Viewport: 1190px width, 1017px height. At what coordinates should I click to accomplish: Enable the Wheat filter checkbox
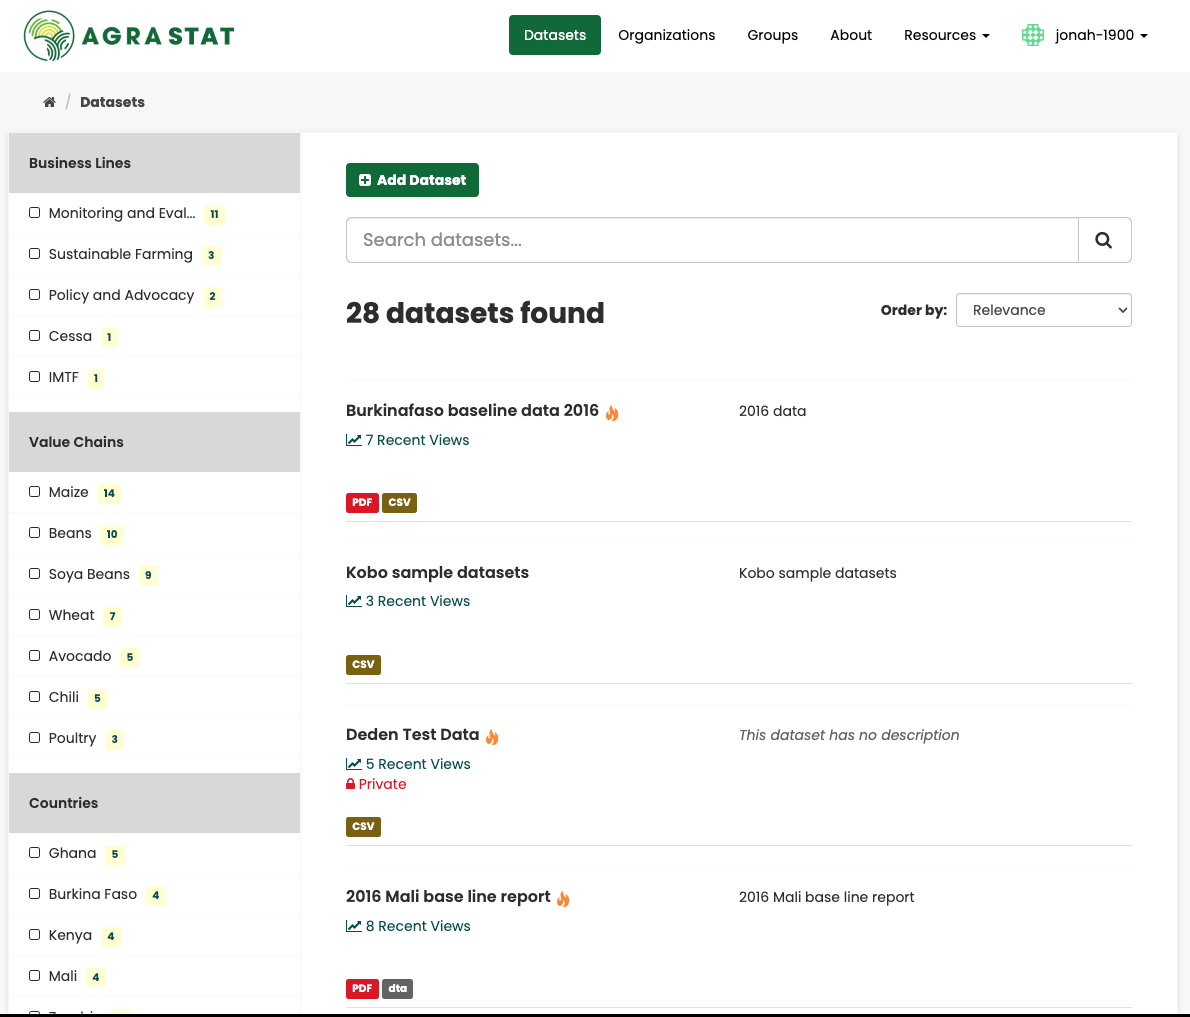(x=34, y=615)
